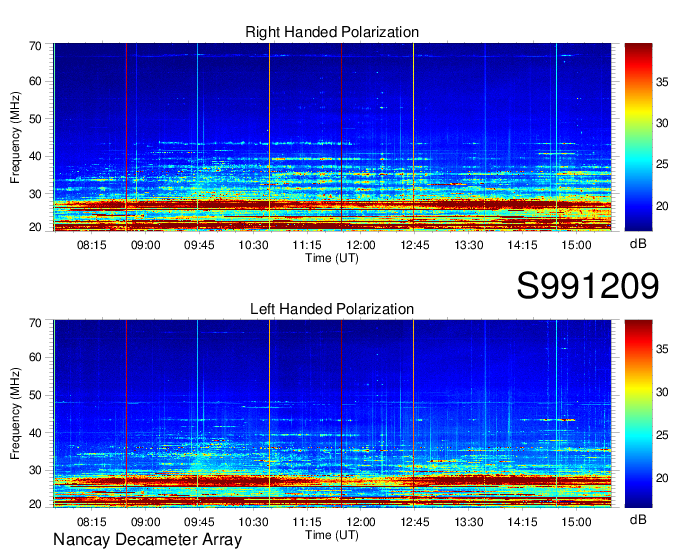Click the 35 dB tick on upper colorbar
This screenshot has height=552, width=680.
tap(662, 82)
